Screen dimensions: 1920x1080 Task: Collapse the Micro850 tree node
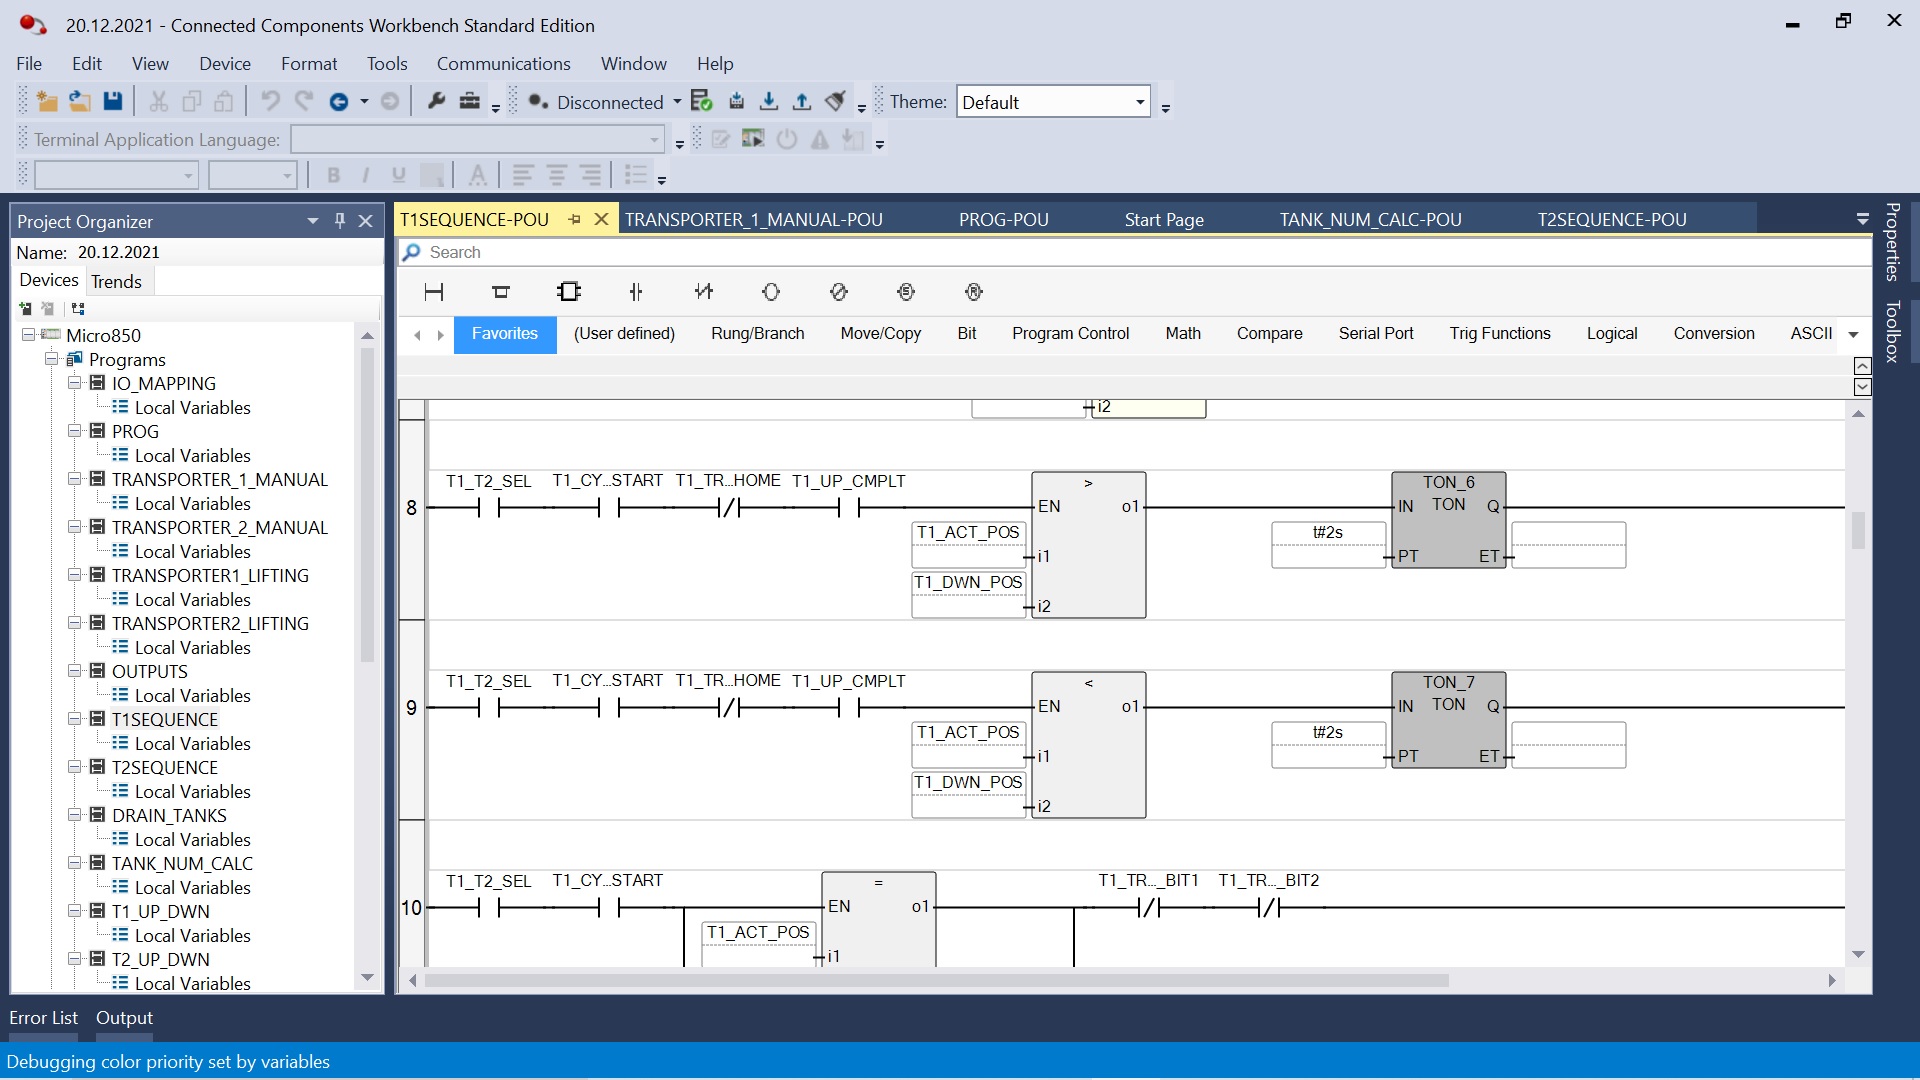[x=29, y=335]
